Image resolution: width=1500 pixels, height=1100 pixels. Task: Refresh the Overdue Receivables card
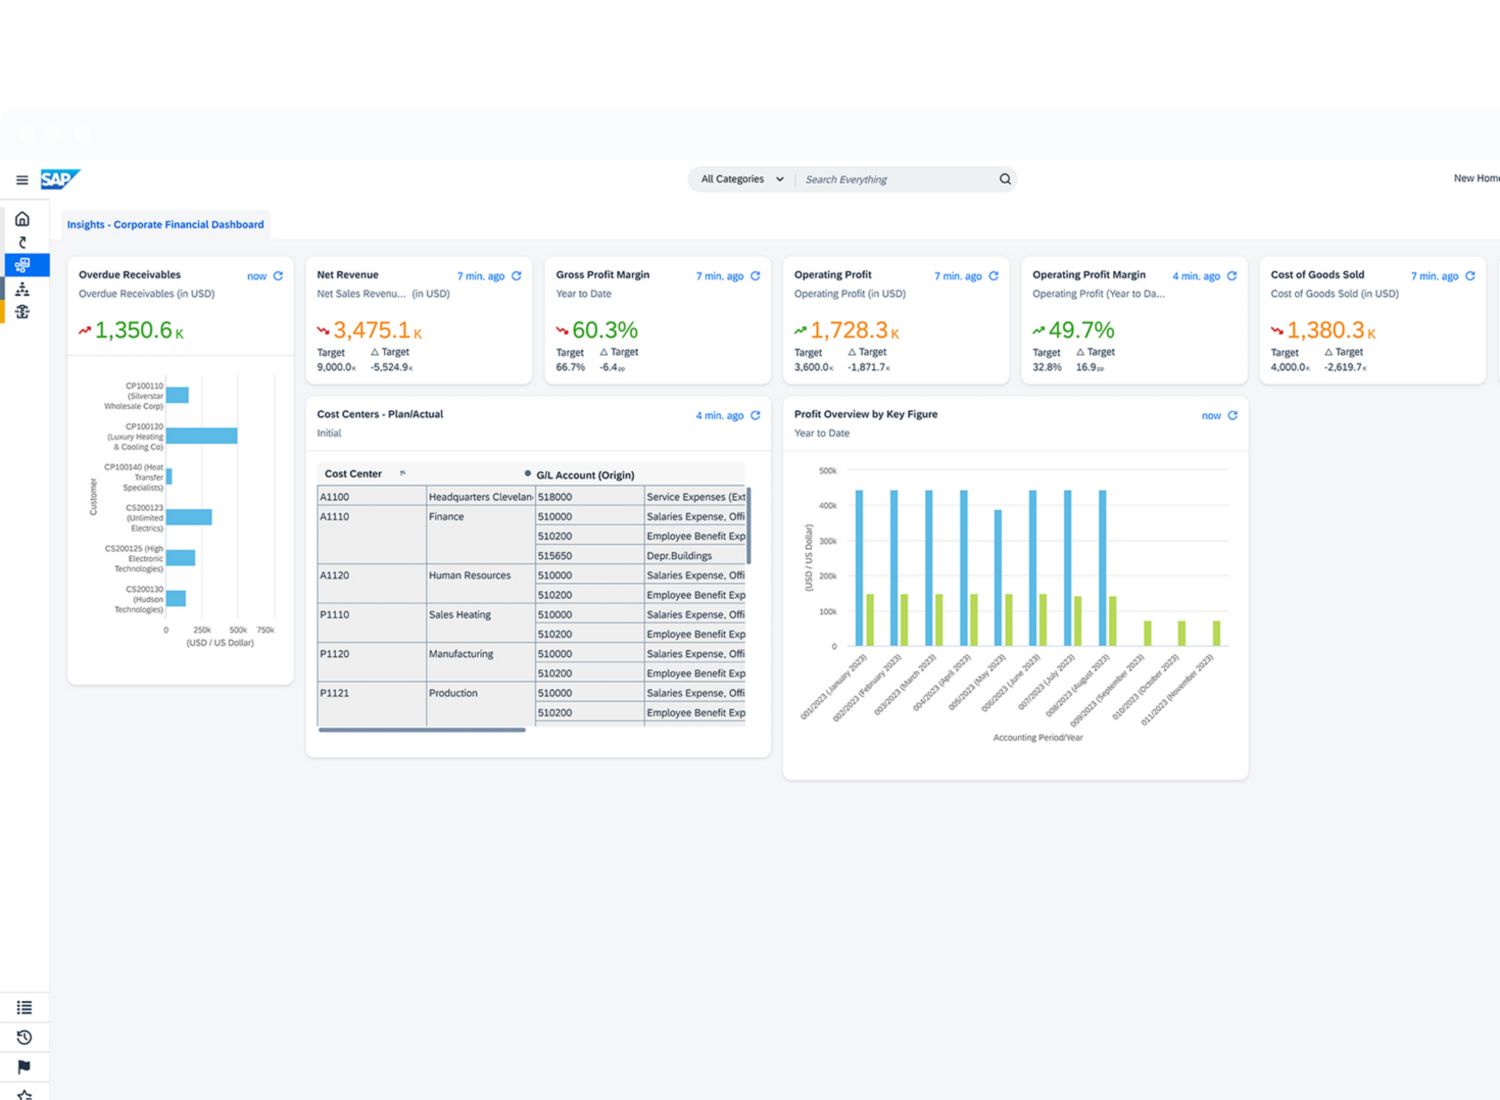click(x=278, y=276)
